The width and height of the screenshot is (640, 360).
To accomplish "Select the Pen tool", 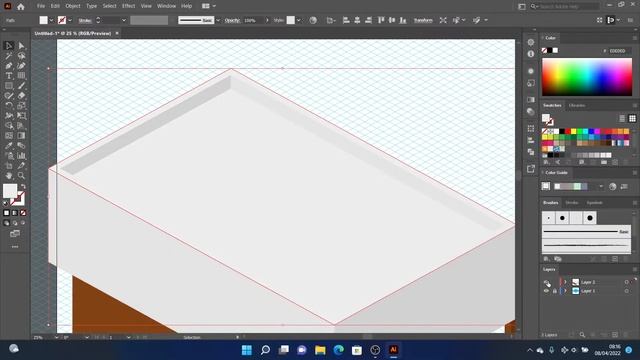I will 9,66.
